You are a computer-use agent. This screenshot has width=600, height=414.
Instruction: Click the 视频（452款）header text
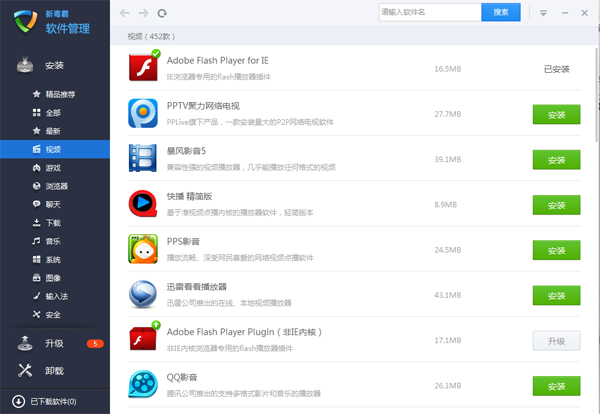click(151, 36)
